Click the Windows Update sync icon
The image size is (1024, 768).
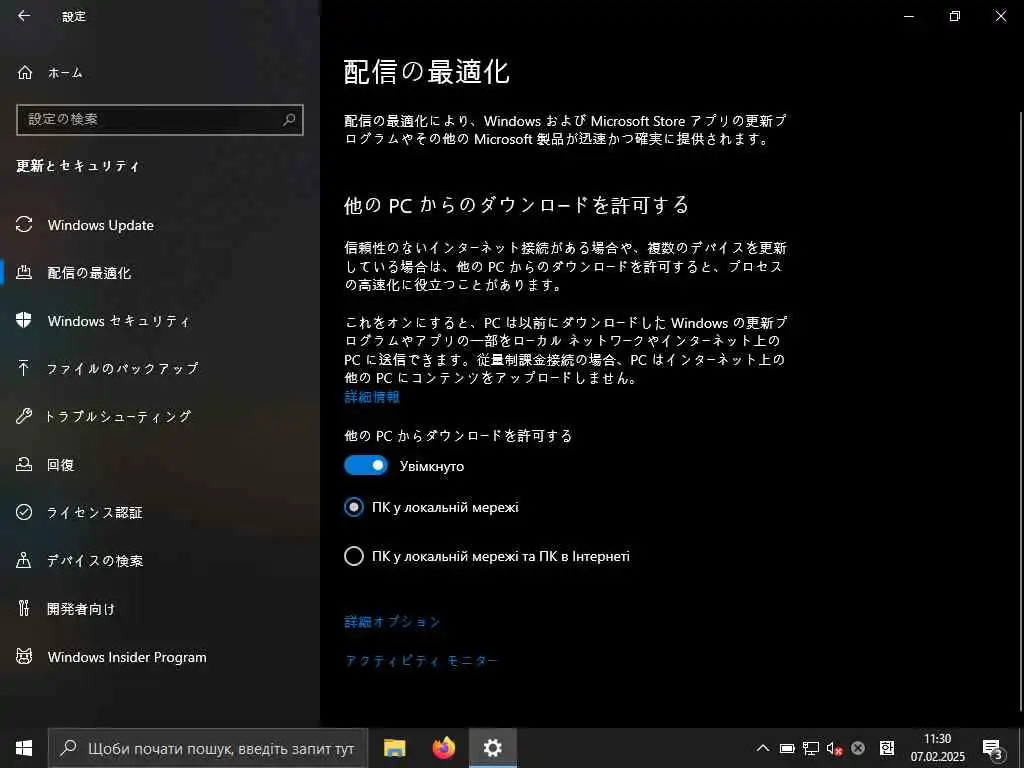pyautogui.click(x=24, y=225)
